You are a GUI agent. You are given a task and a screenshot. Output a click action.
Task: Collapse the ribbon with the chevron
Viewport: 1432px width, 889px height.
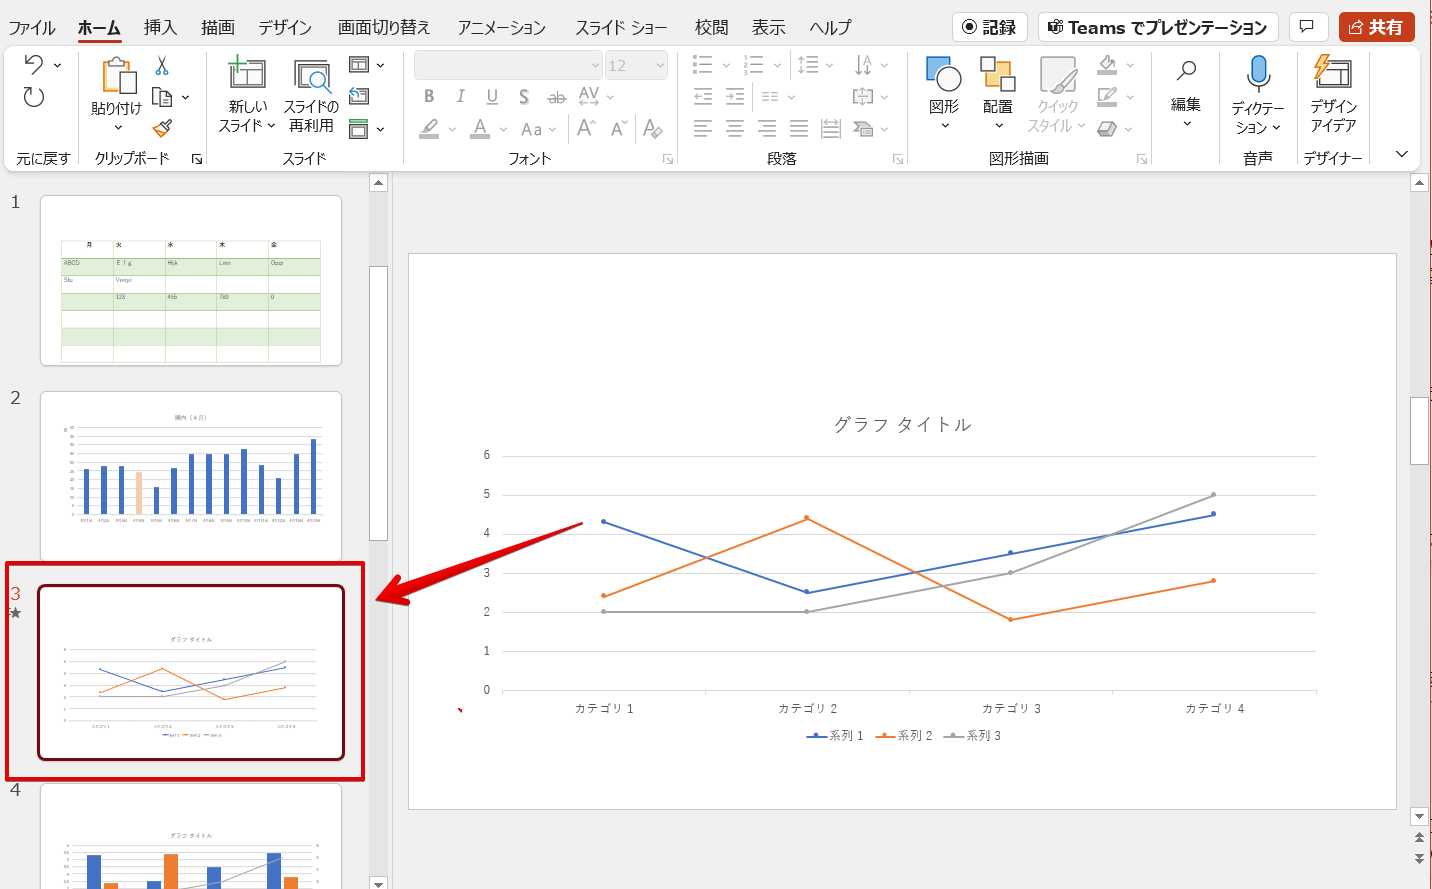1402,153
